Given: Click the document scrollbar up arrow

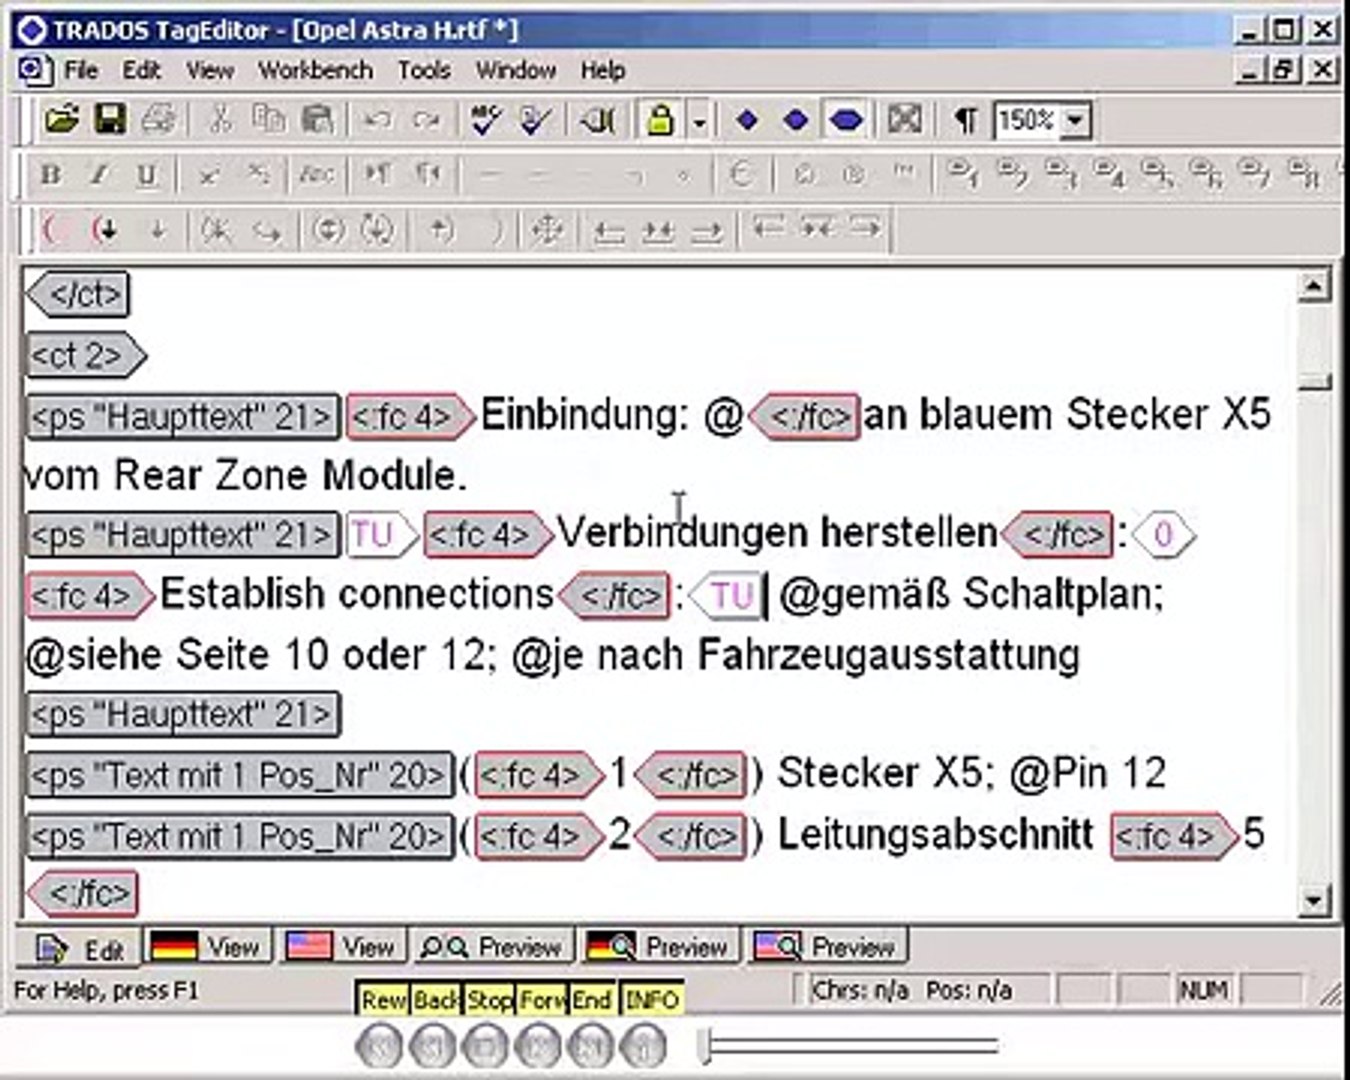Looking at the screenshot, I should point(1314,287).
